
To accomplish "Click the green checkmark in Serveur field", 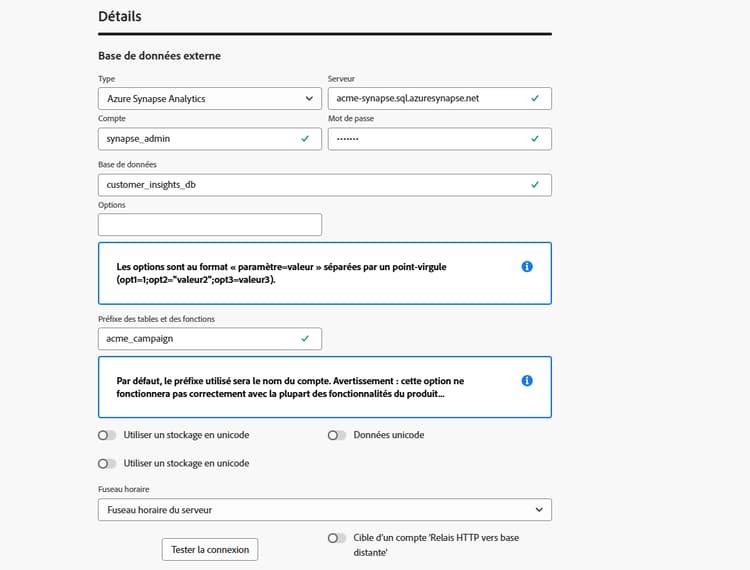I will coord(535,99).
